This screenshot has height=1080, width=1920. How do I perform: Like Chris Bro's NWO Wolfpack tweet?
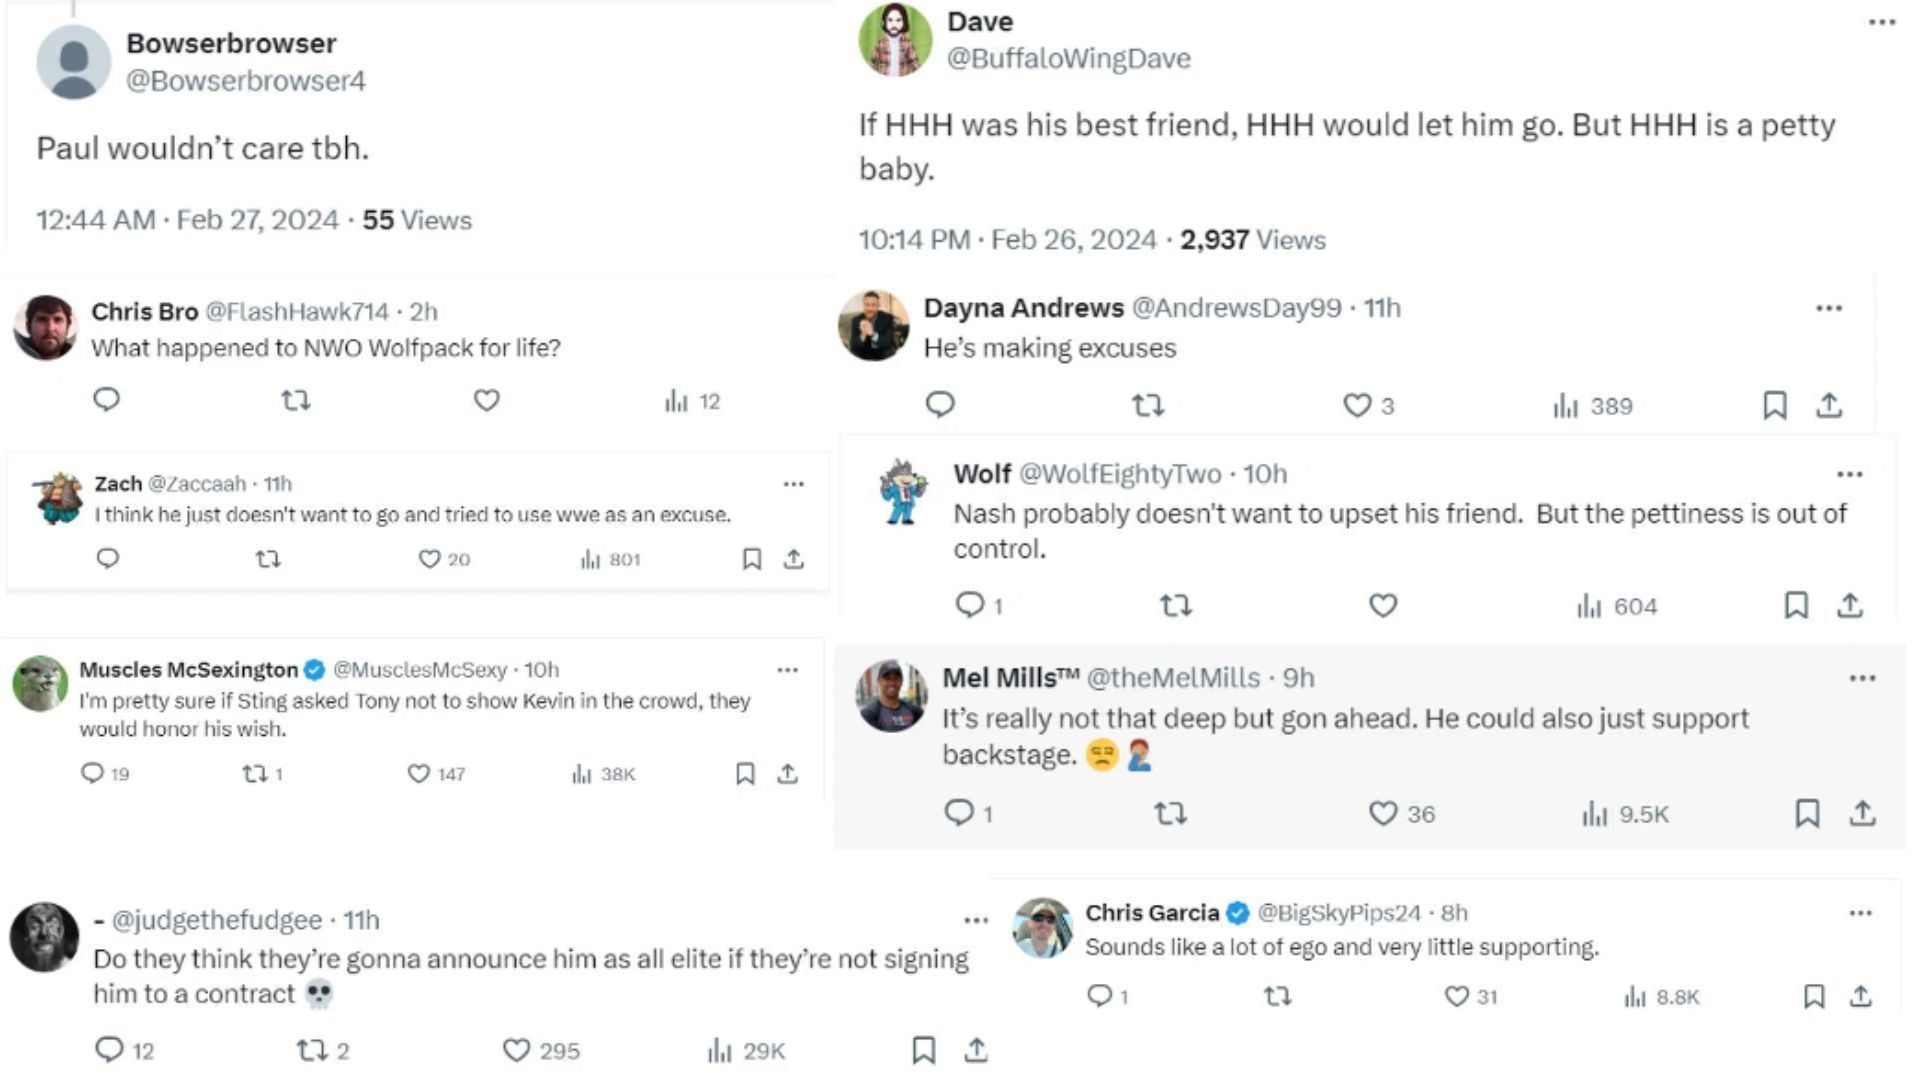pos(486,401)
